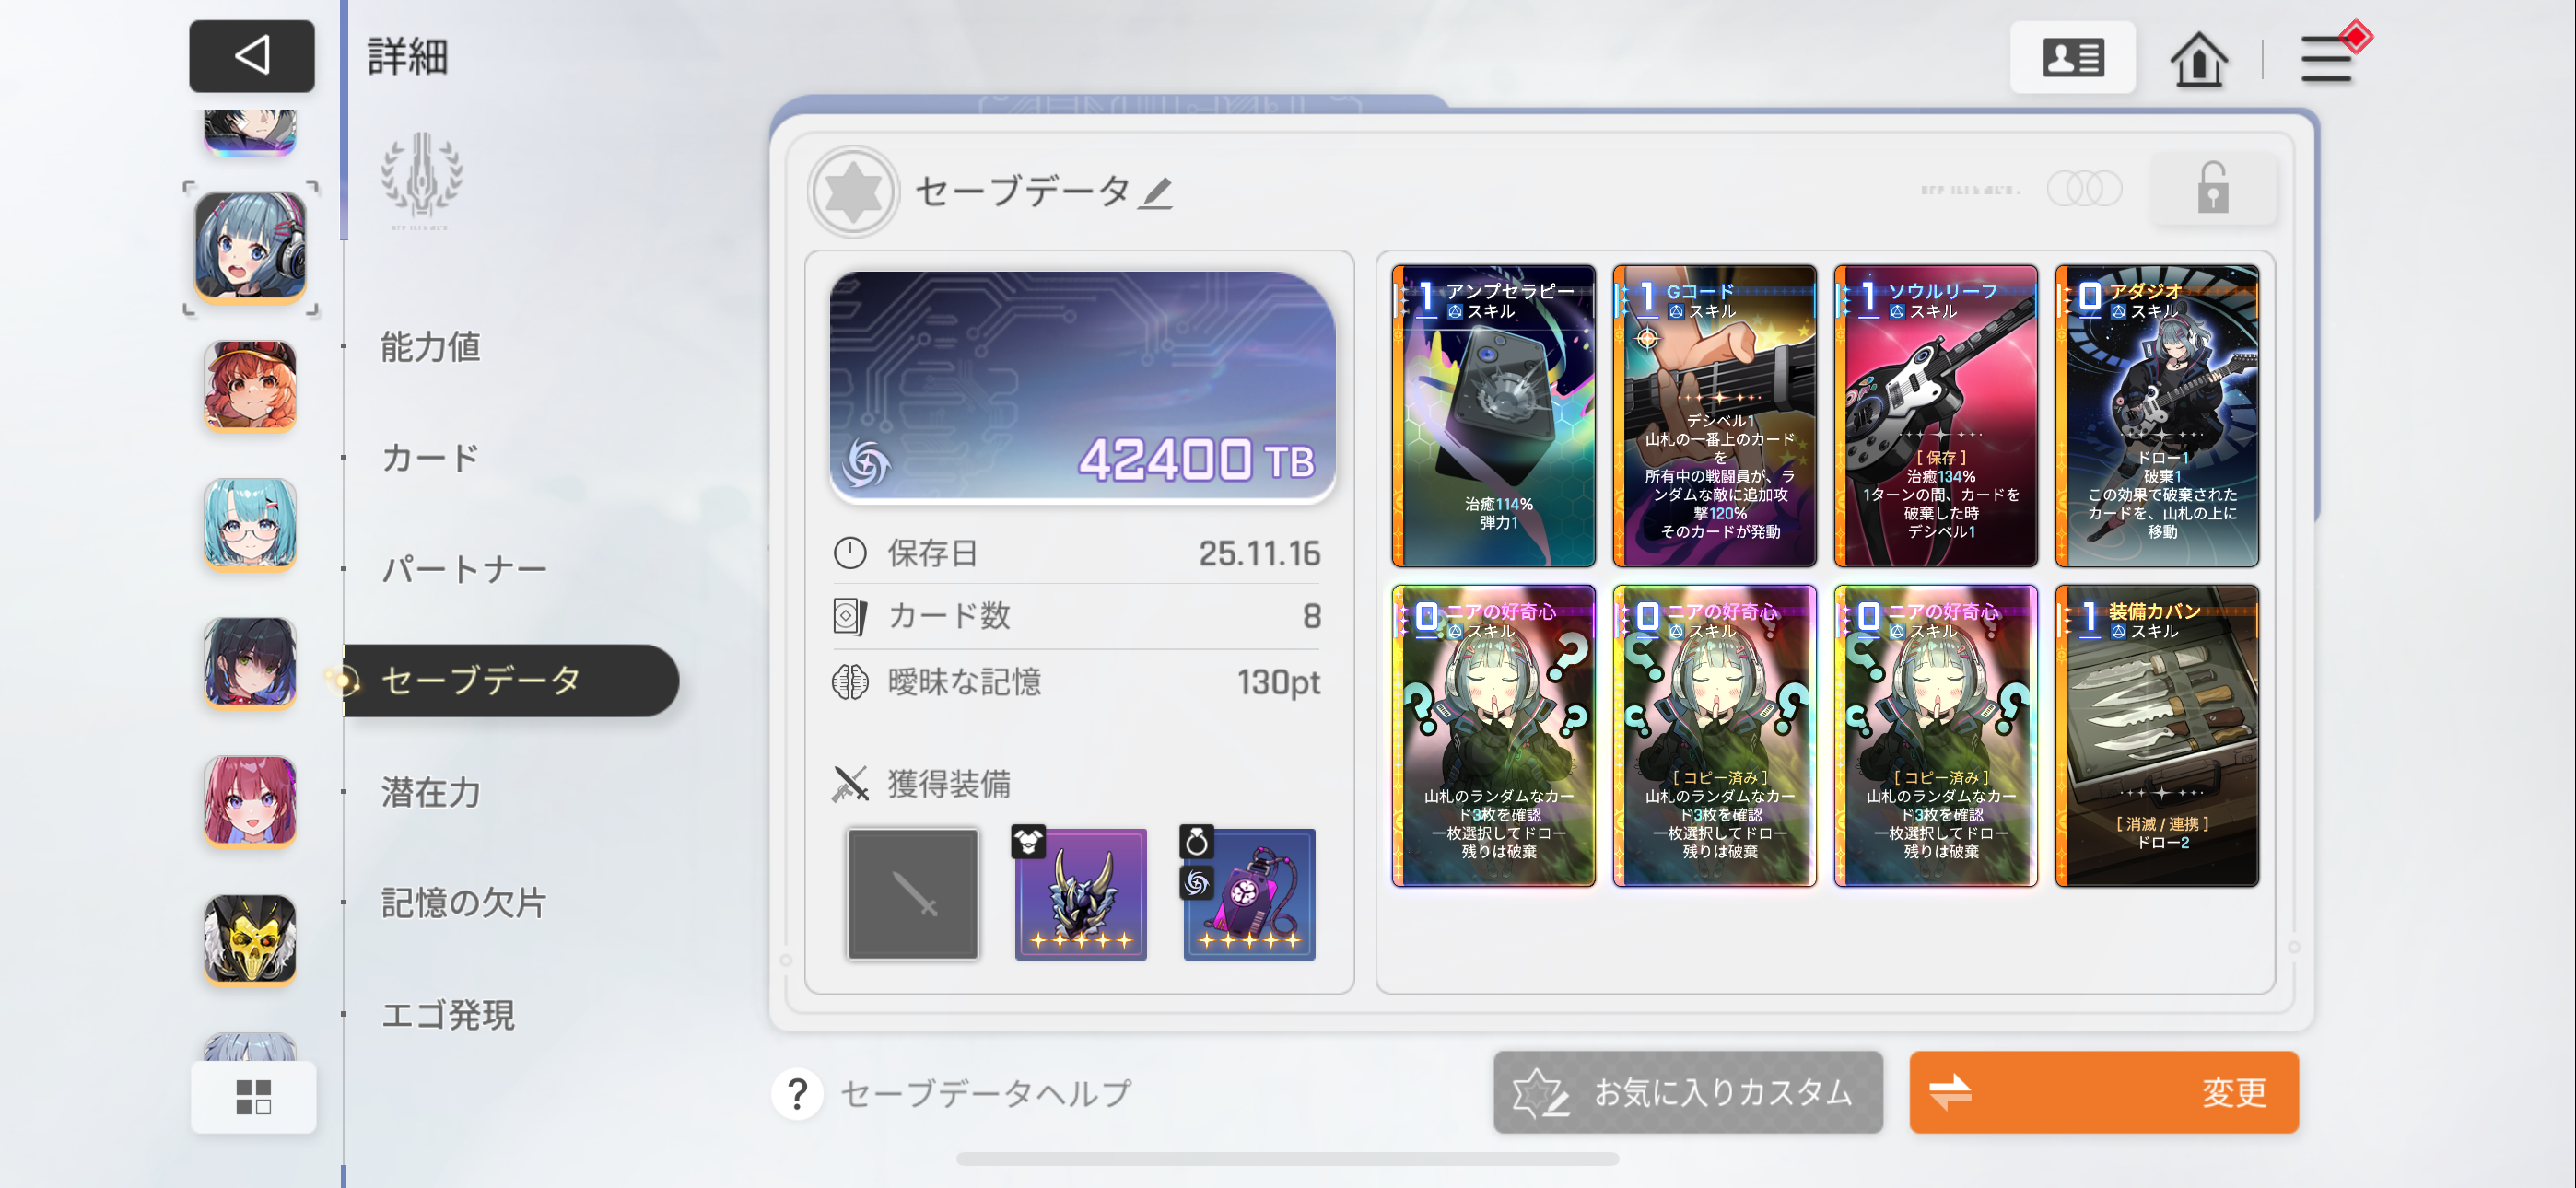Open the 能力値 menu item

pos(431,346)
